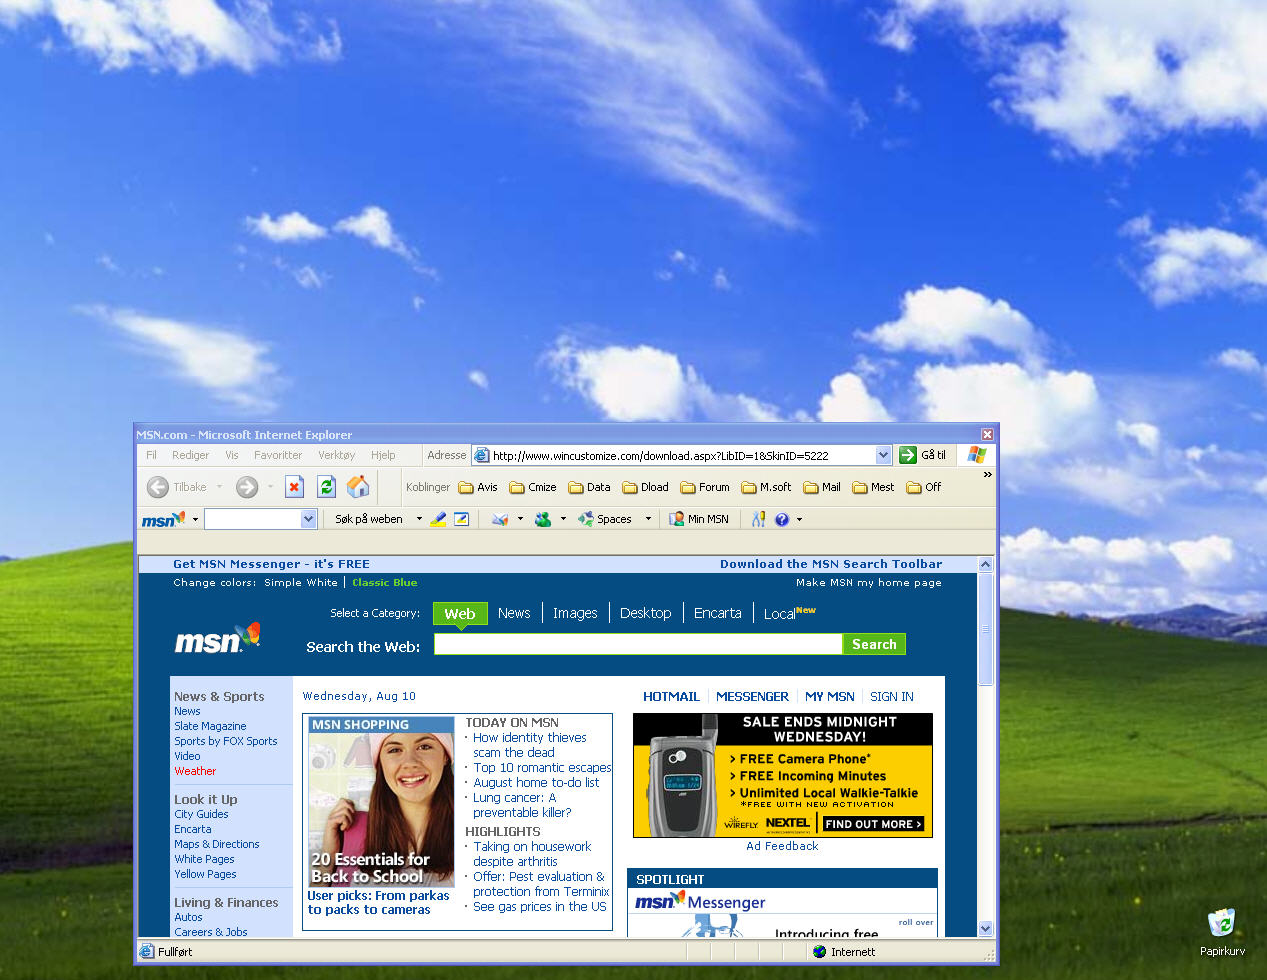Expand the help icon dropdown arrow
Viewport: 1267px width, 980px height.
click(x=799, y=519)
